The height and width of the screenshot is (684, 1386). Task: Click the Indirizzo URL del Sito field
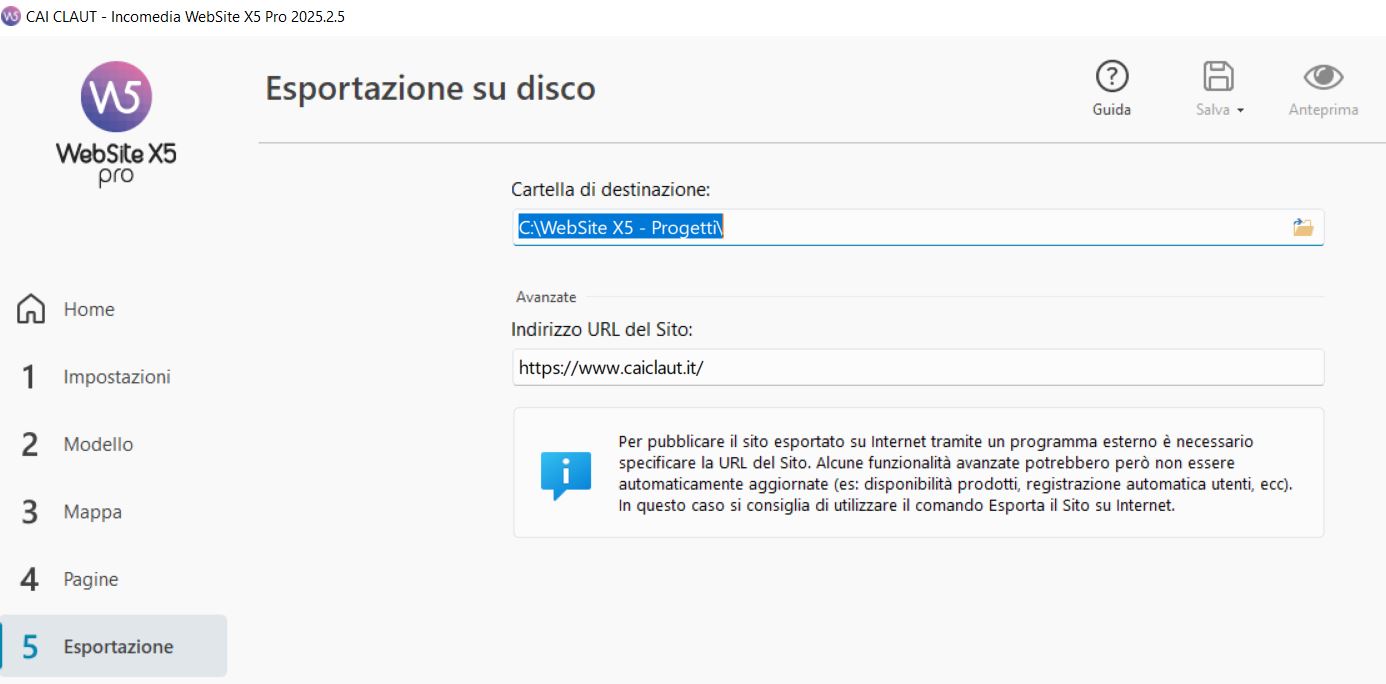(x=918, y=367)
